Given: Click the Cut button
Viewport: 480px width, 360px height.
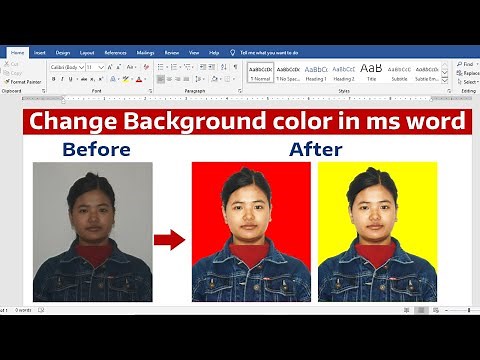Looking at the screenshot, I should tap(12, 64).
